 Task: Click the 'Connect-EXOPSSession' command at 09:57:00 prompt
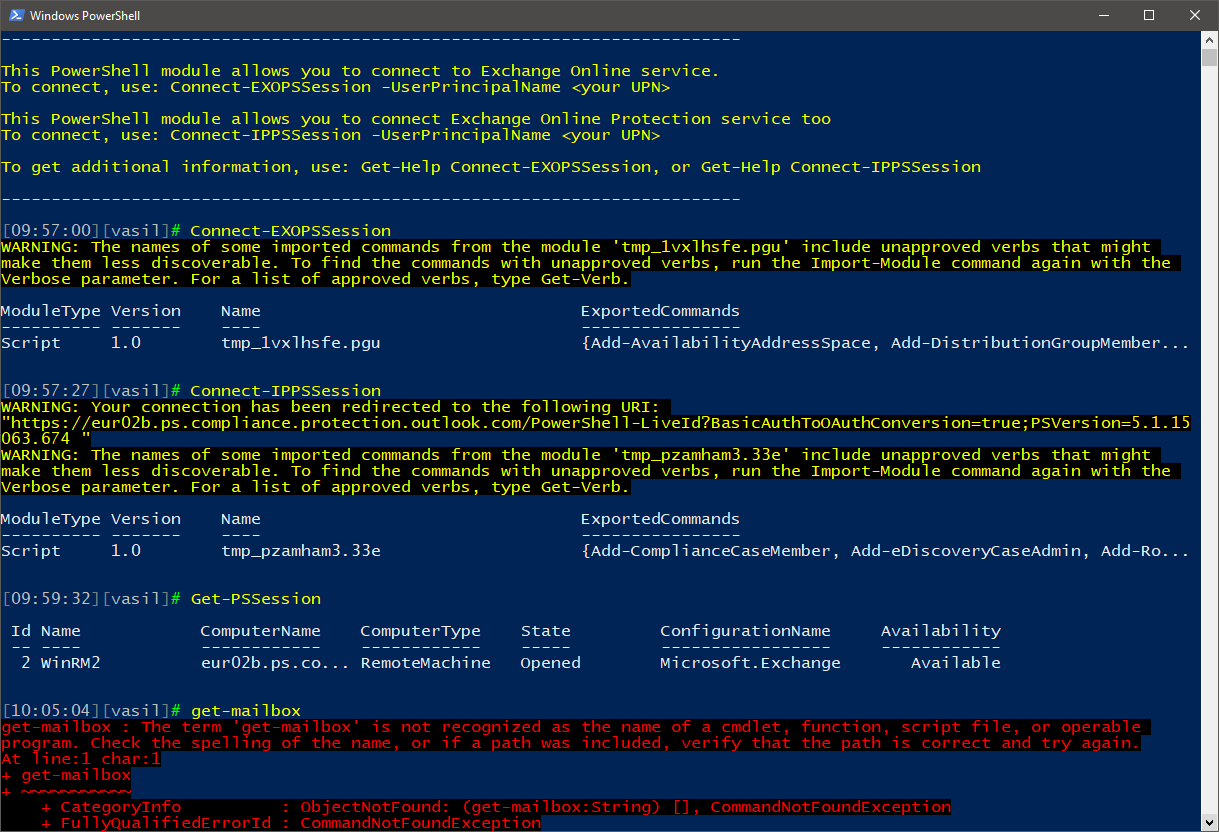tap(290, 231)
